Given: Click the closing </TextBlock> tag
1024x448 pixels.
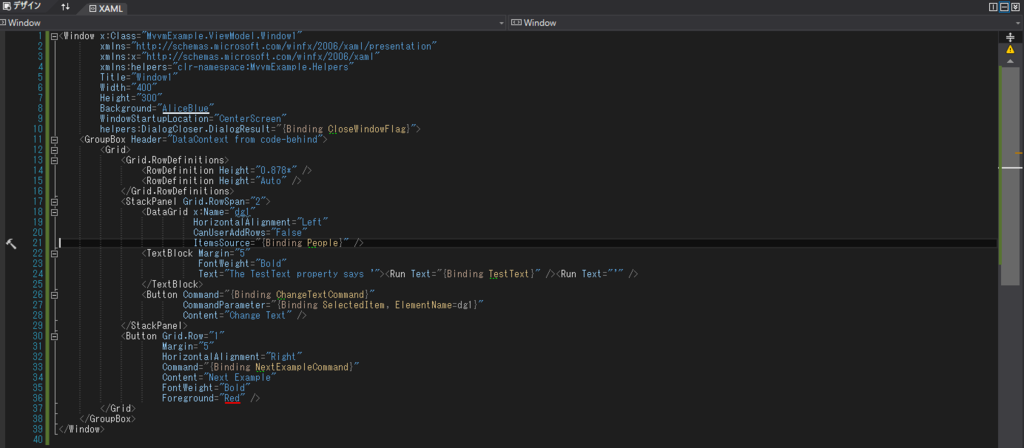Looking at the screenshot, I should pos(173,284).
